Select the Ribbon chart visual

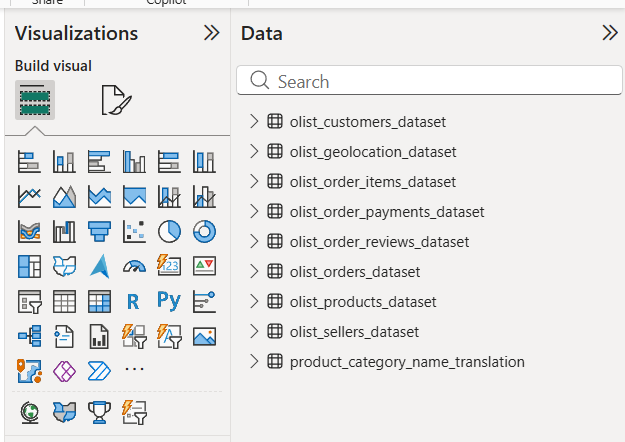[x=29, y=232]
